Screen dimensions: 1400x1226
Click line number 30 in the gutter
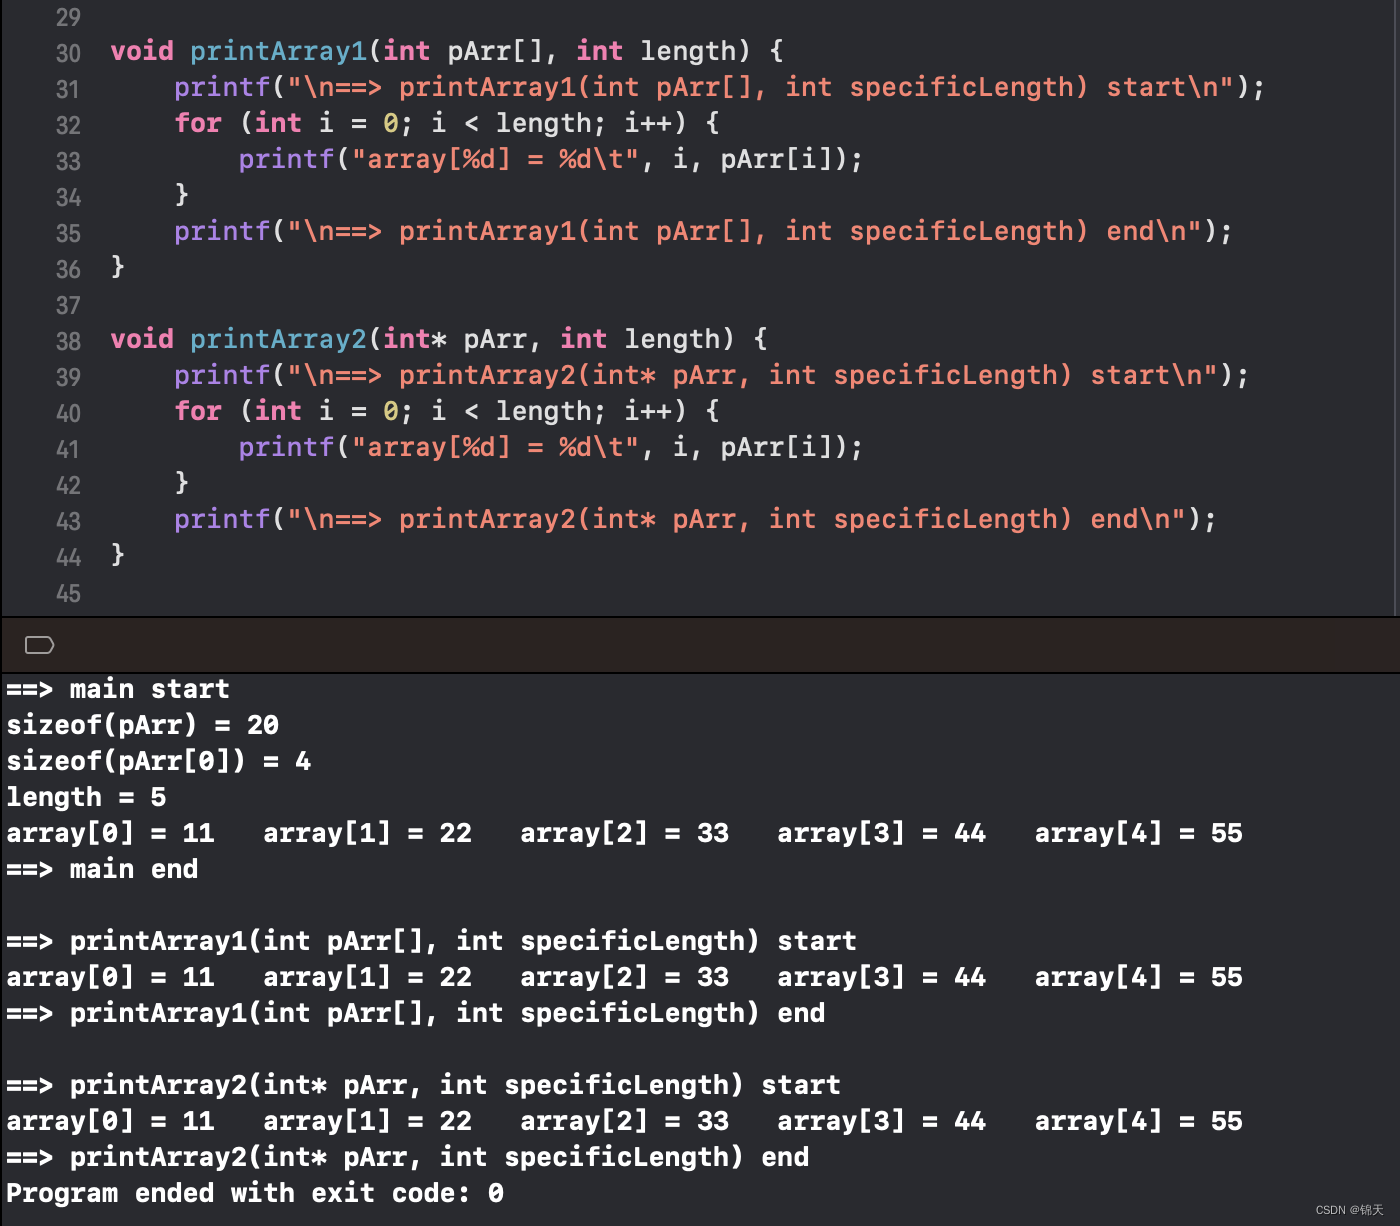pyautogui.click(x=68, y=53)
